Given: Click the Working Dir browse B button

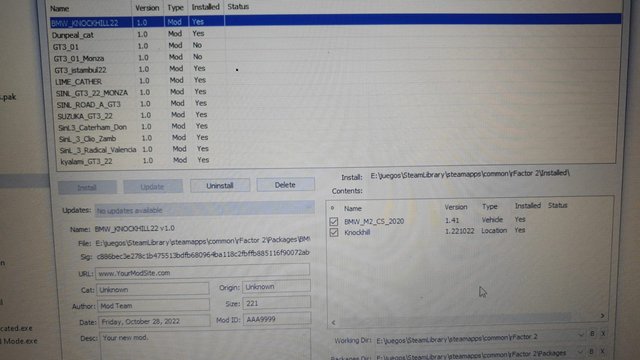Looking at the screenshot, I should tap(592, 334).
